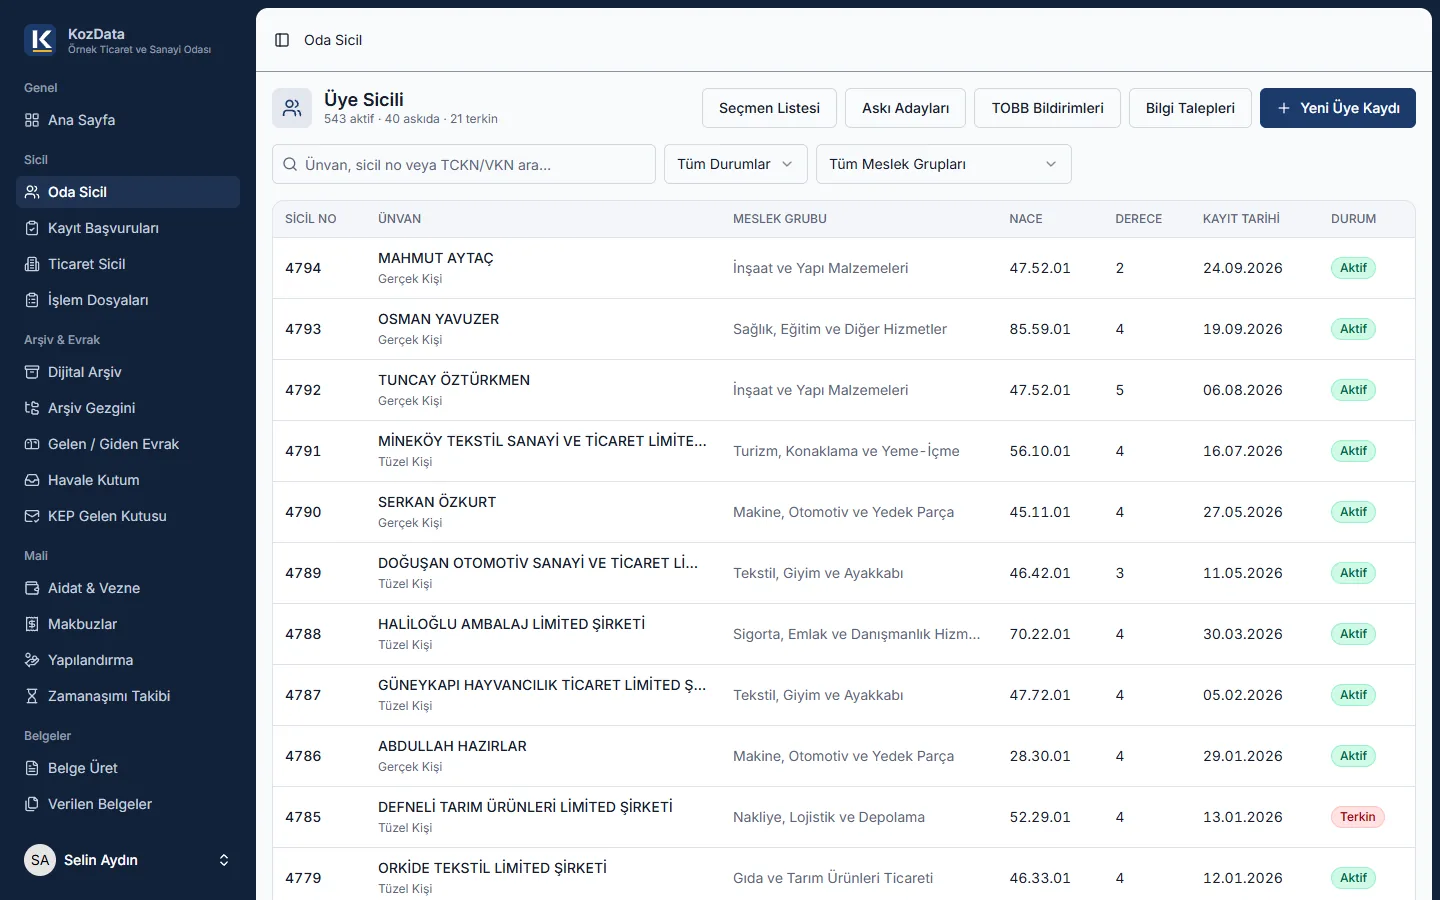Screen dimensions: 1440x900
Task: Click the Ana Sayfa grid icon
Action: click(32, 120)
